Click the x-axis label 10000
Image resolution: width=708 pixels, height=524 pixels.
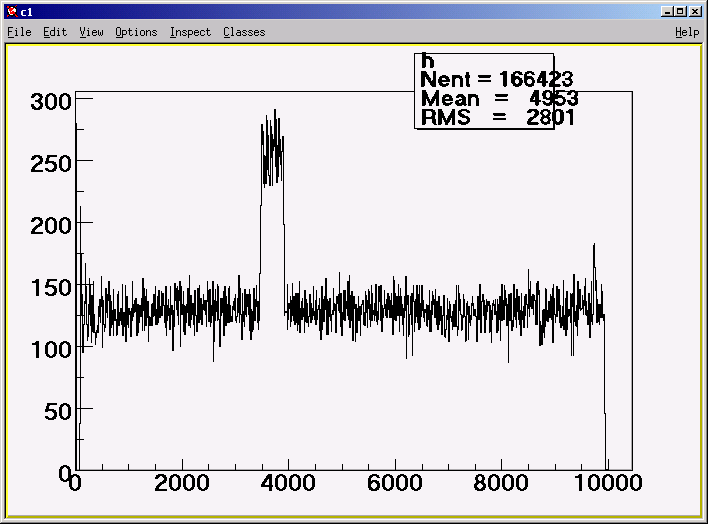(x=608, y=483)
